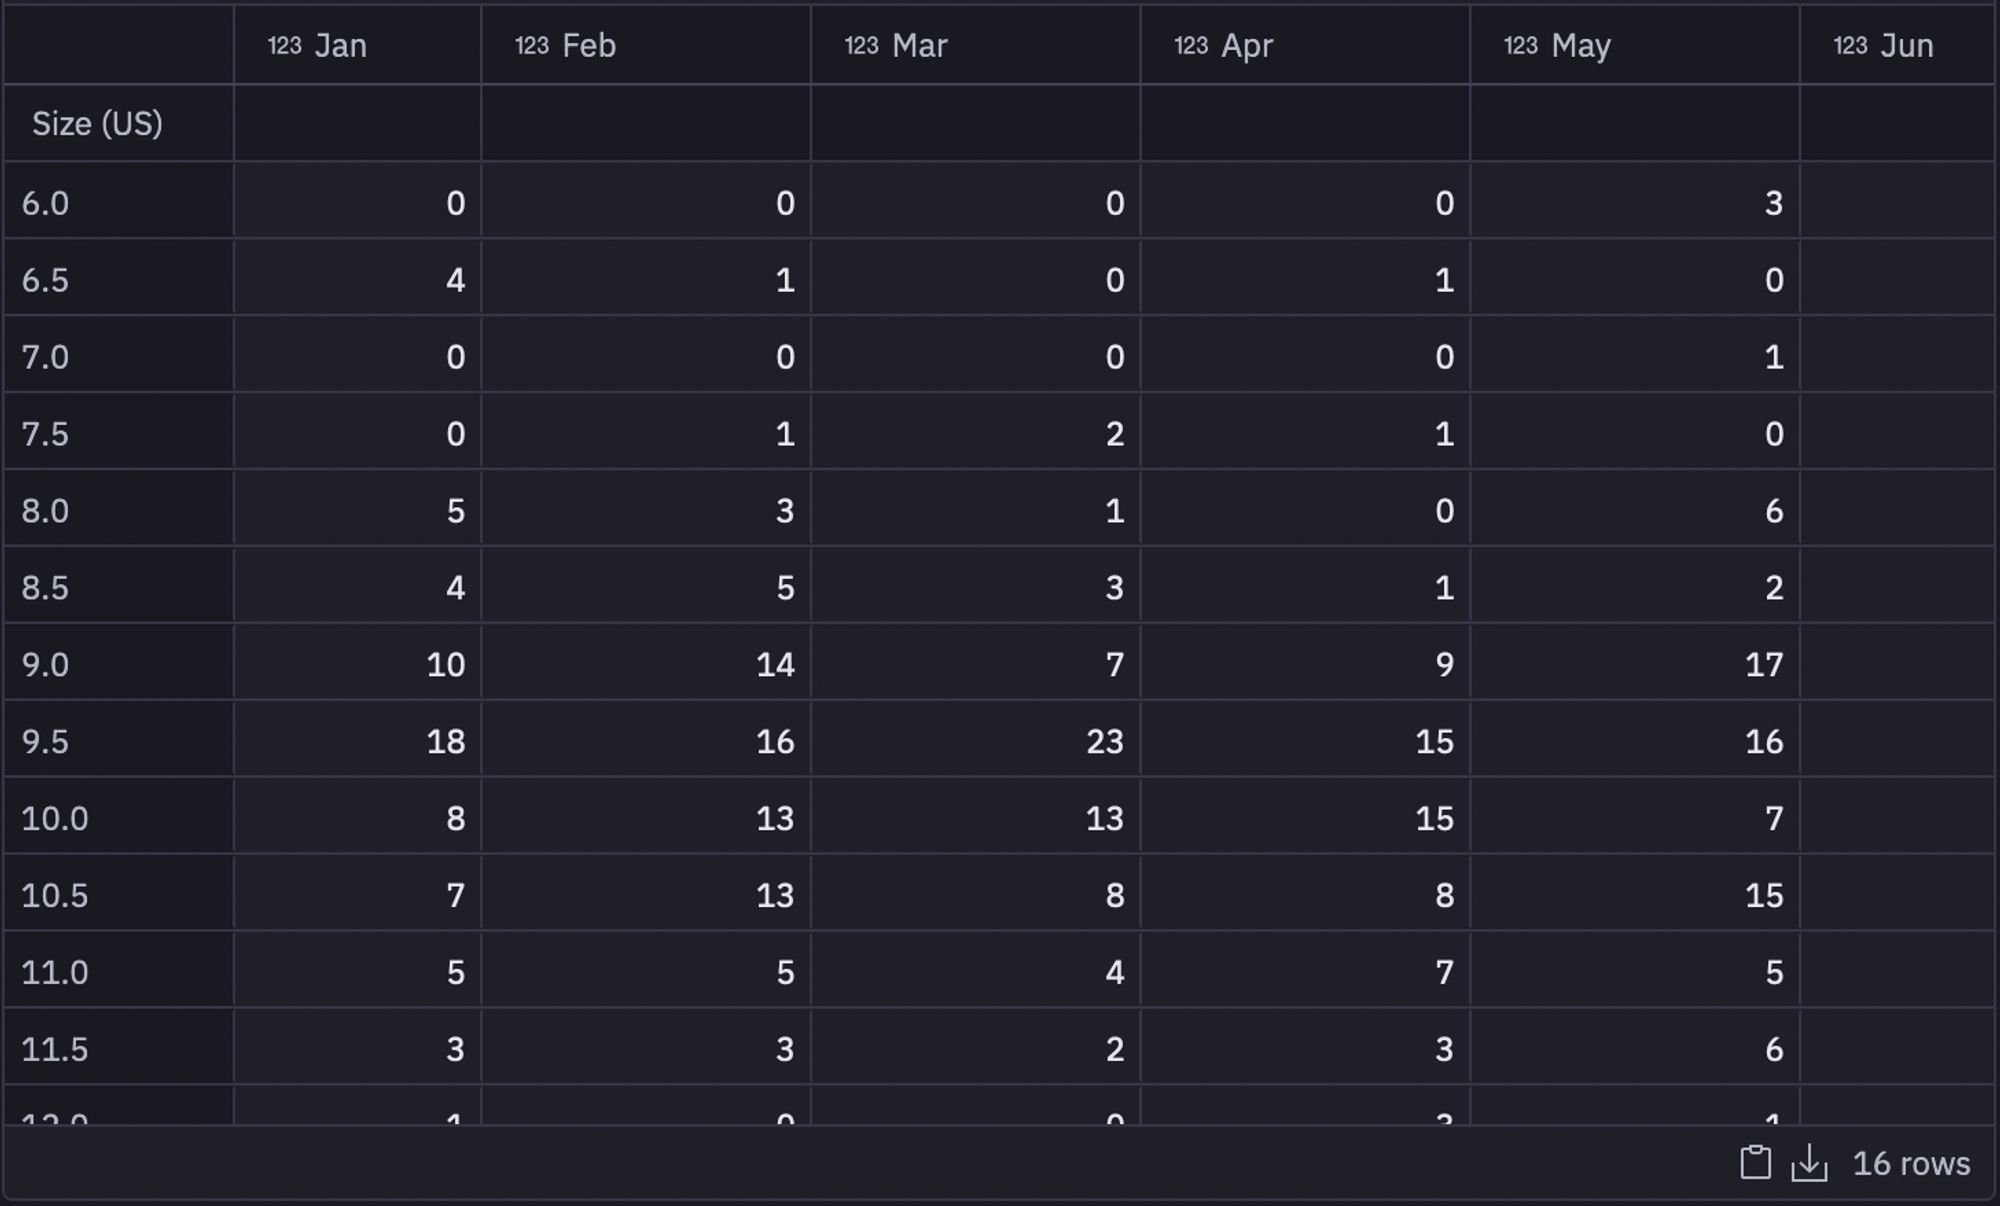Select the Jan column header
This screenshot has width=2000, height=1206.
(x=357, y=45)
